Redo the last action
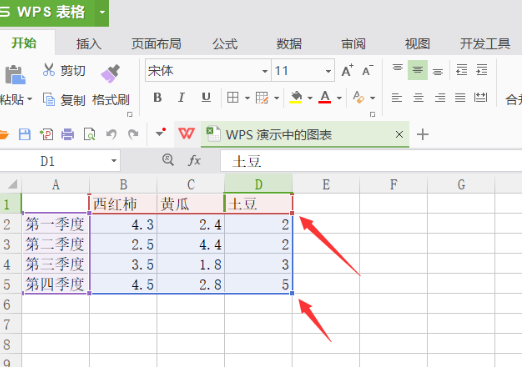522x367 pixels. [x=133, y=135]
